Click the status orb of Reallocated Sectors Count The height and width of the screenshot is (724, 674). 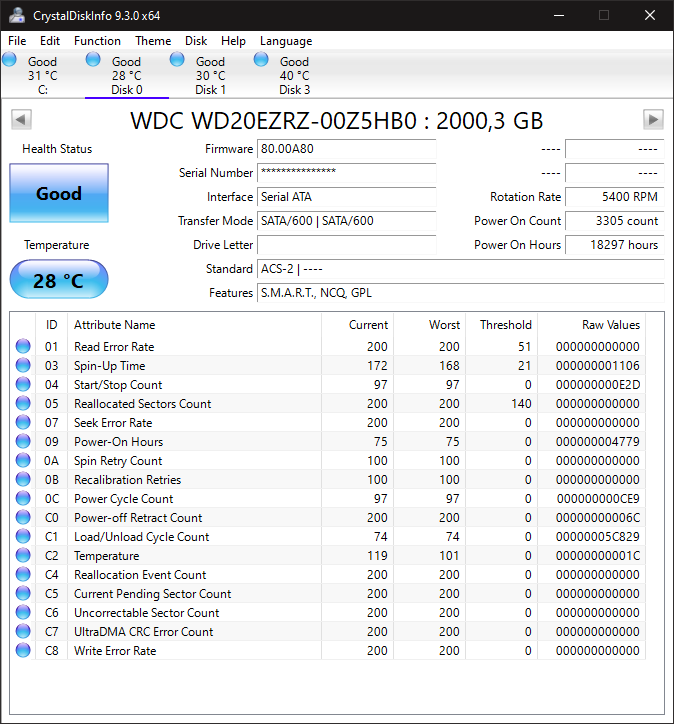[x=23, y=403]
